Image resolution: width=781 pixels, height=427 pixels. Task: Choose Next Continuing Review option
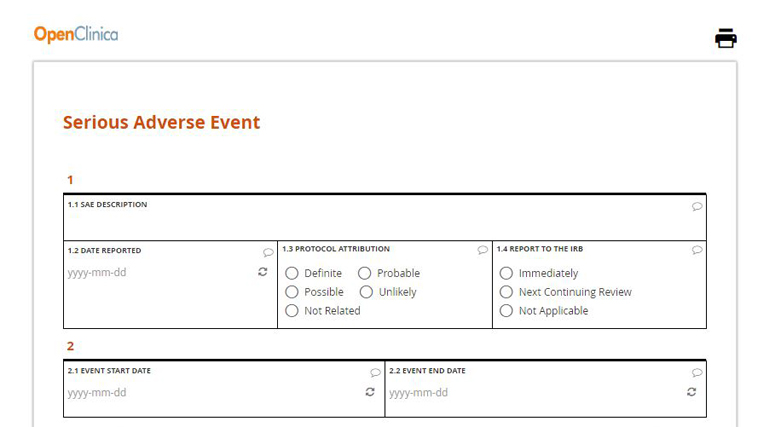tap(506, 292)
